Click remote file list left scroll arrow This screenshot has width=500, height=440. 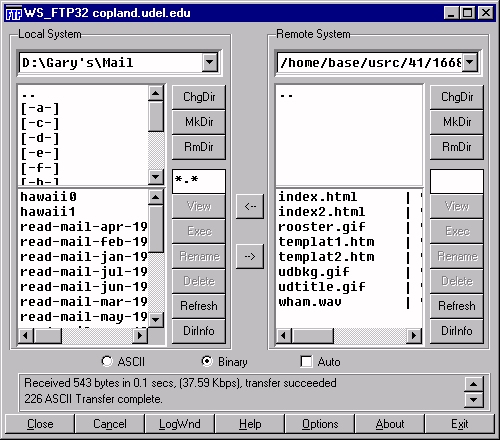284,335
